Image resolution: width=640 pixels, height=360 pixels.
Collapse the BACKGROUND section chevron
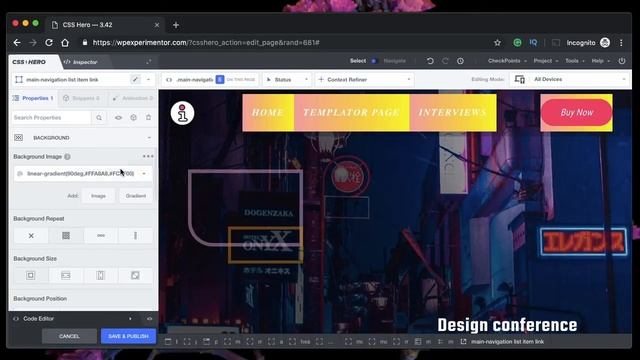tap(149, 138)
